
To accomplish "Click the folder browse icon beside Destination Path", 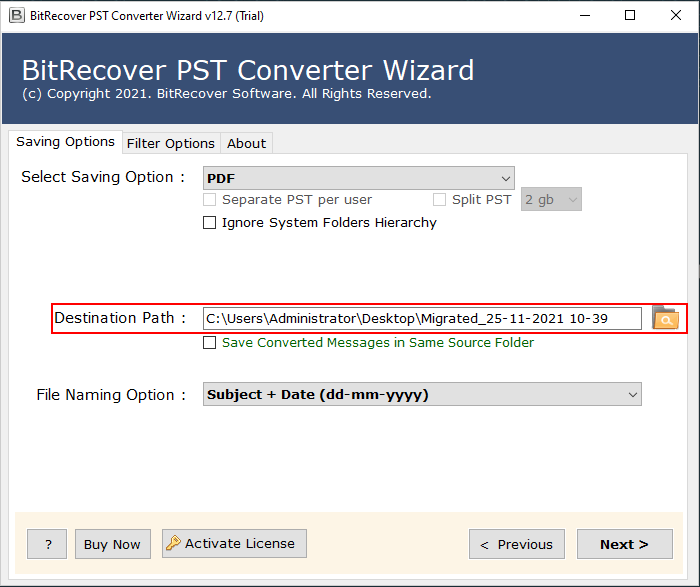I will pyautogui.click(x=665, y=318).
